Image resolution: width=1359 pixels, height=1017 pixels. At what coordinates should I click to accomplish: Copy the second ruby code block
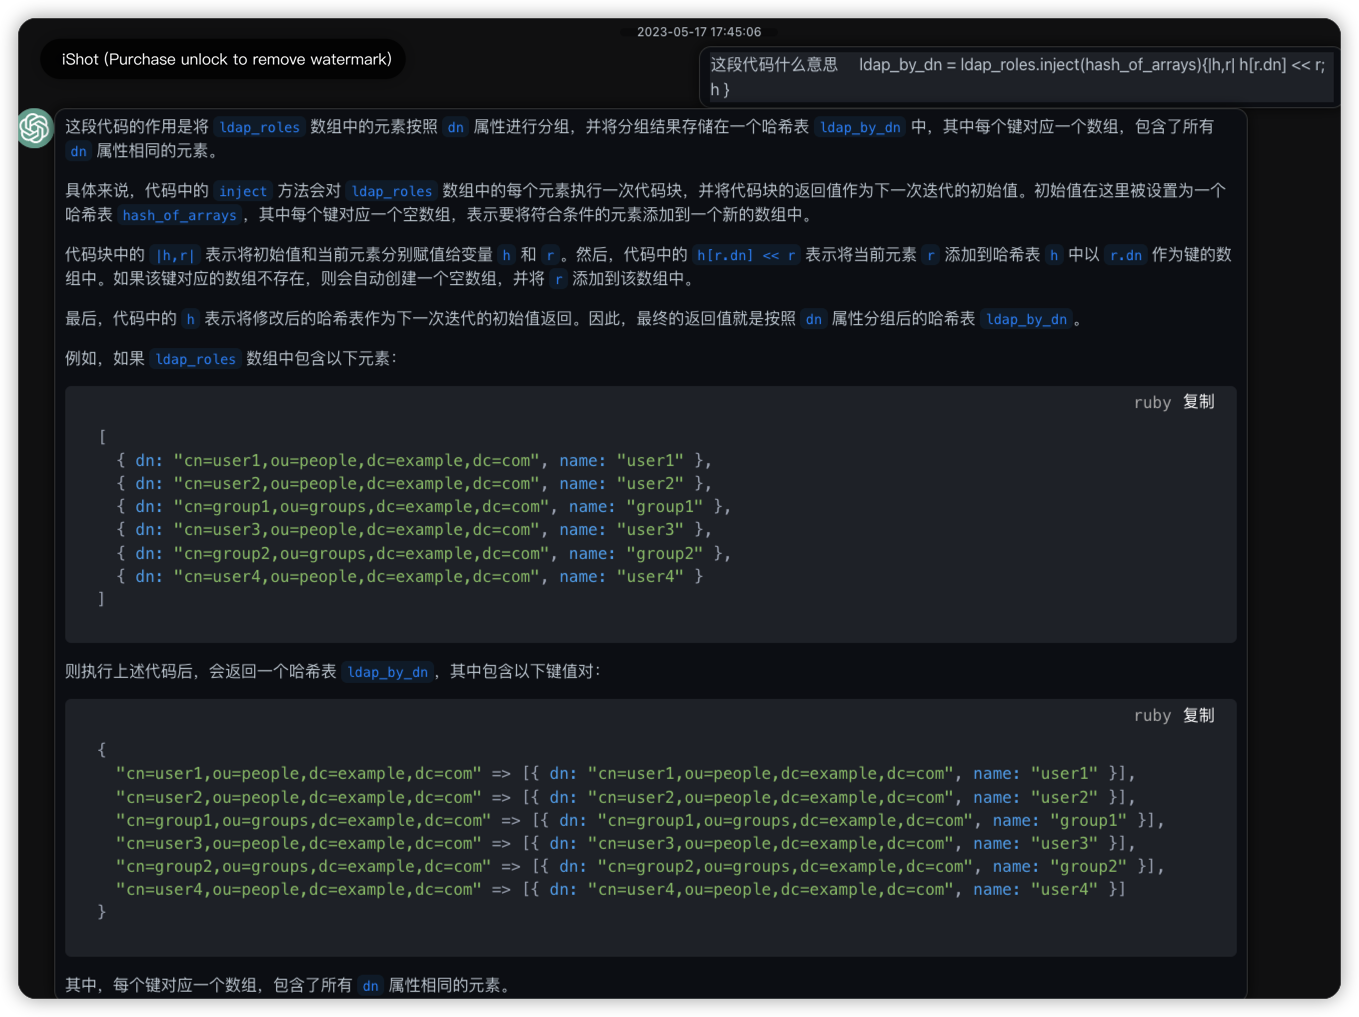click(x=1198, y=715)
